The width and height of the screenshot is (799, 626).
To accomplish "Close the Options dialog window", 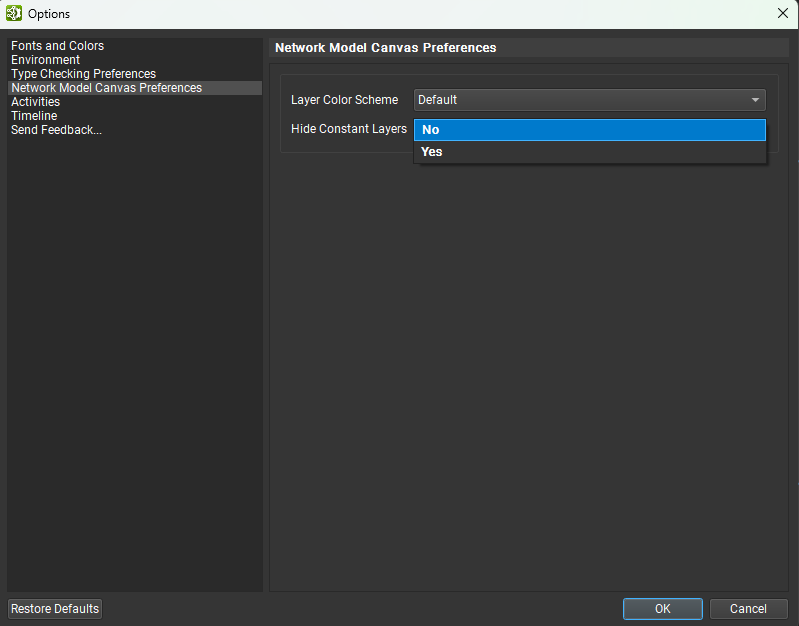I will point(782,14).
